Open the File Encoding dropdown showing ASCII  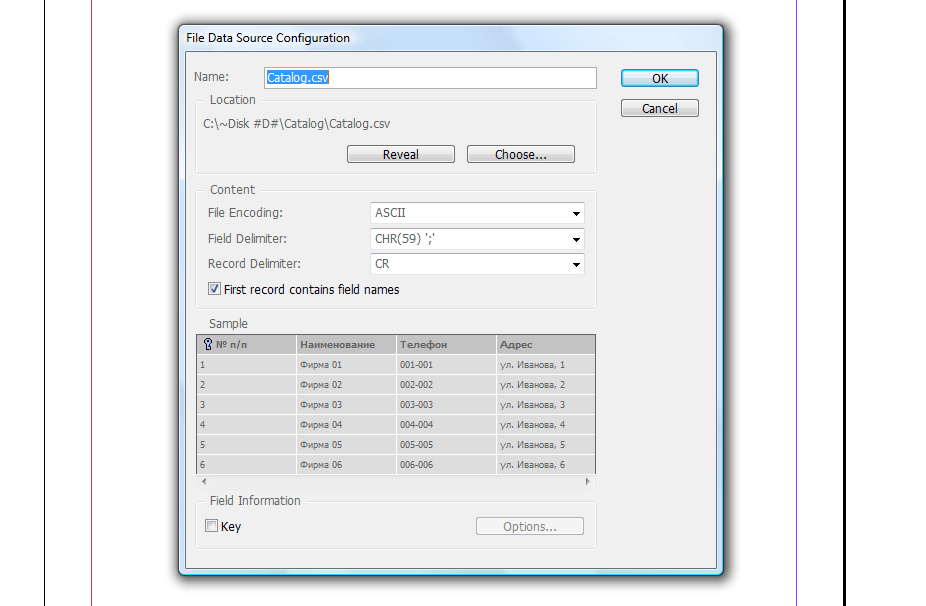[x=477, y=213]
